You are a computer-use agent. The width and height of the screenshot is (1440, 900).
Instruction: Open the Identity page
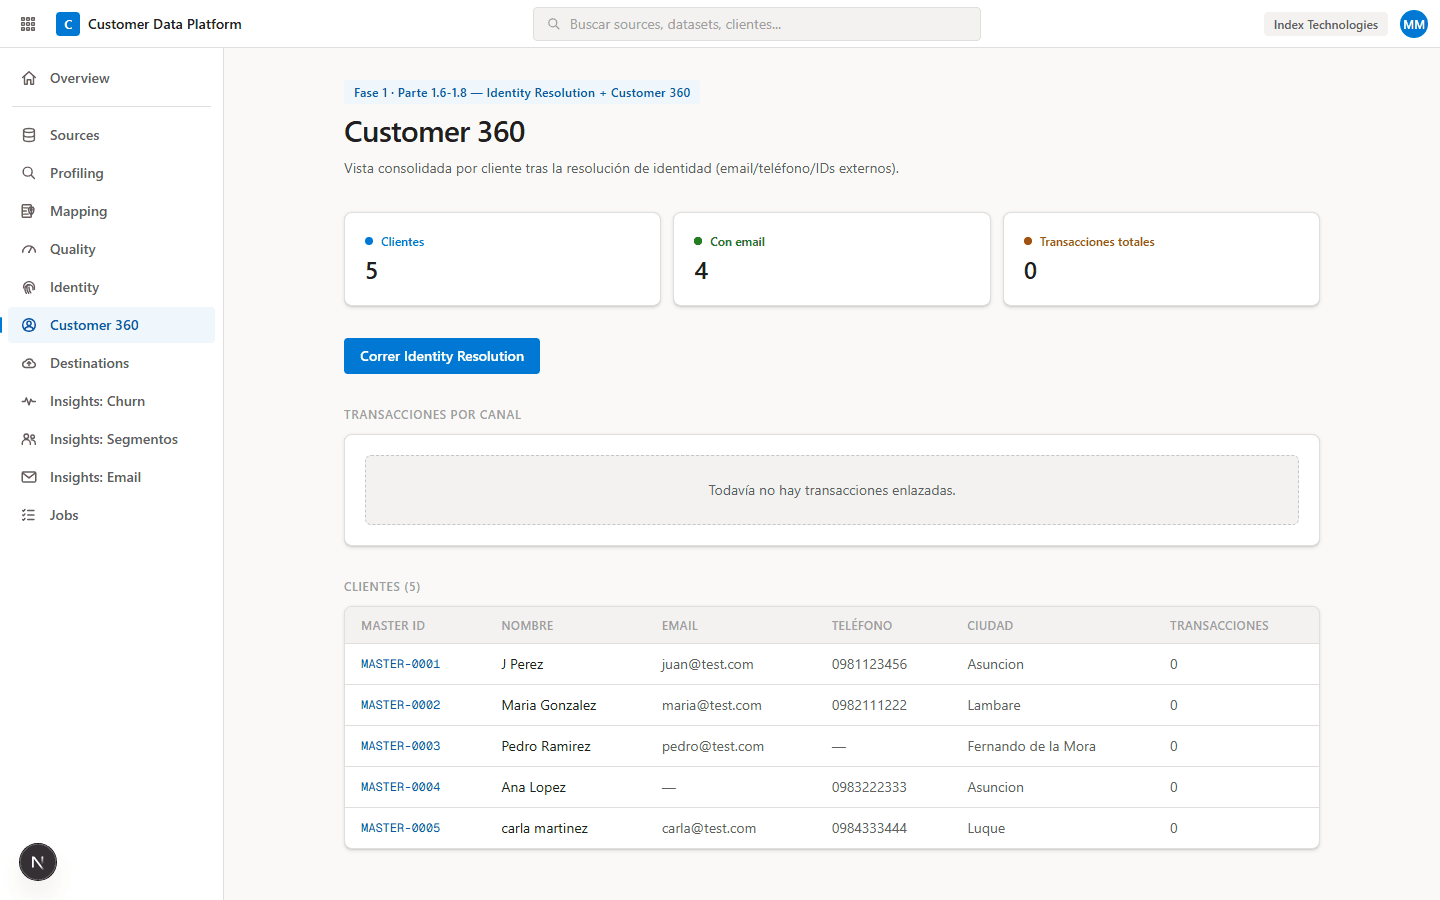click(111, 287)
